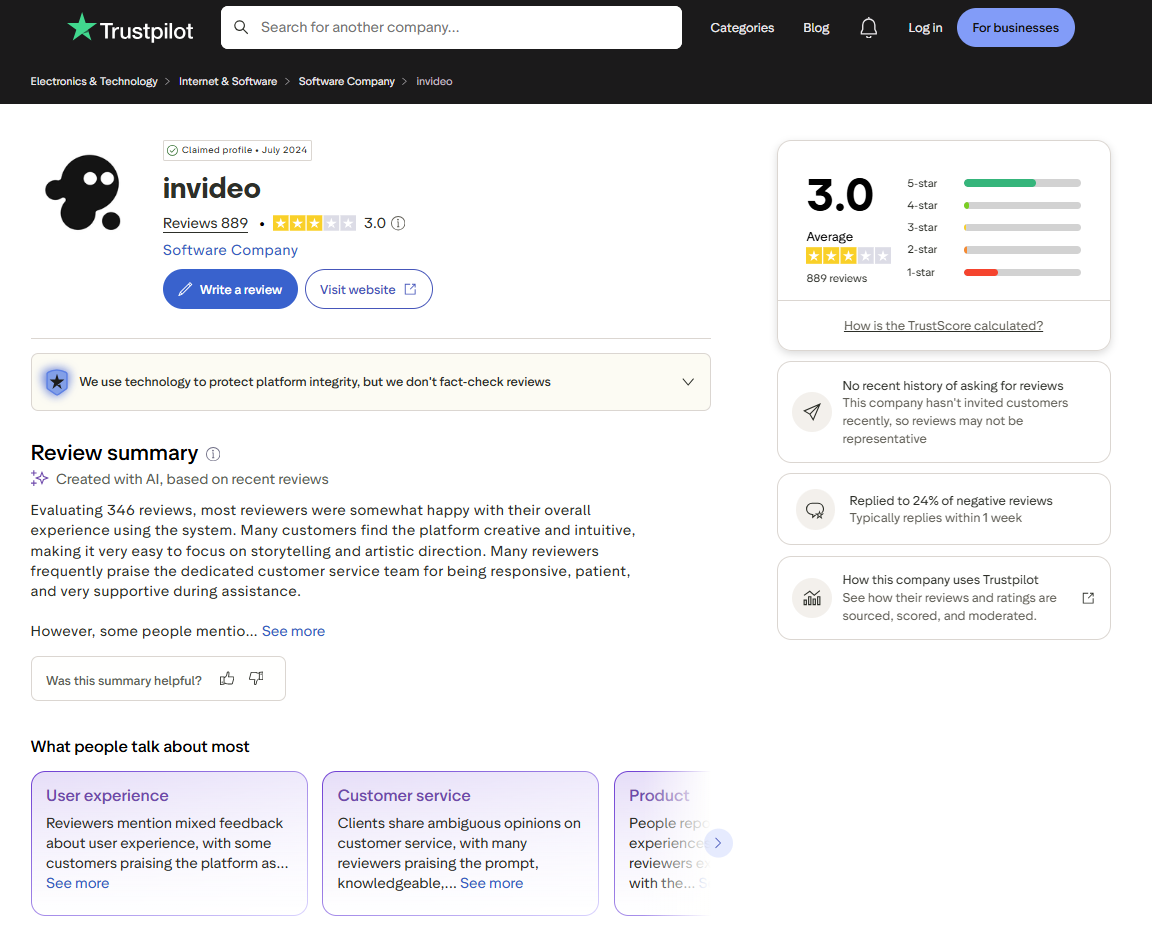Click the For businesses button
The image size is (1152, 938).
[1015, 28]
